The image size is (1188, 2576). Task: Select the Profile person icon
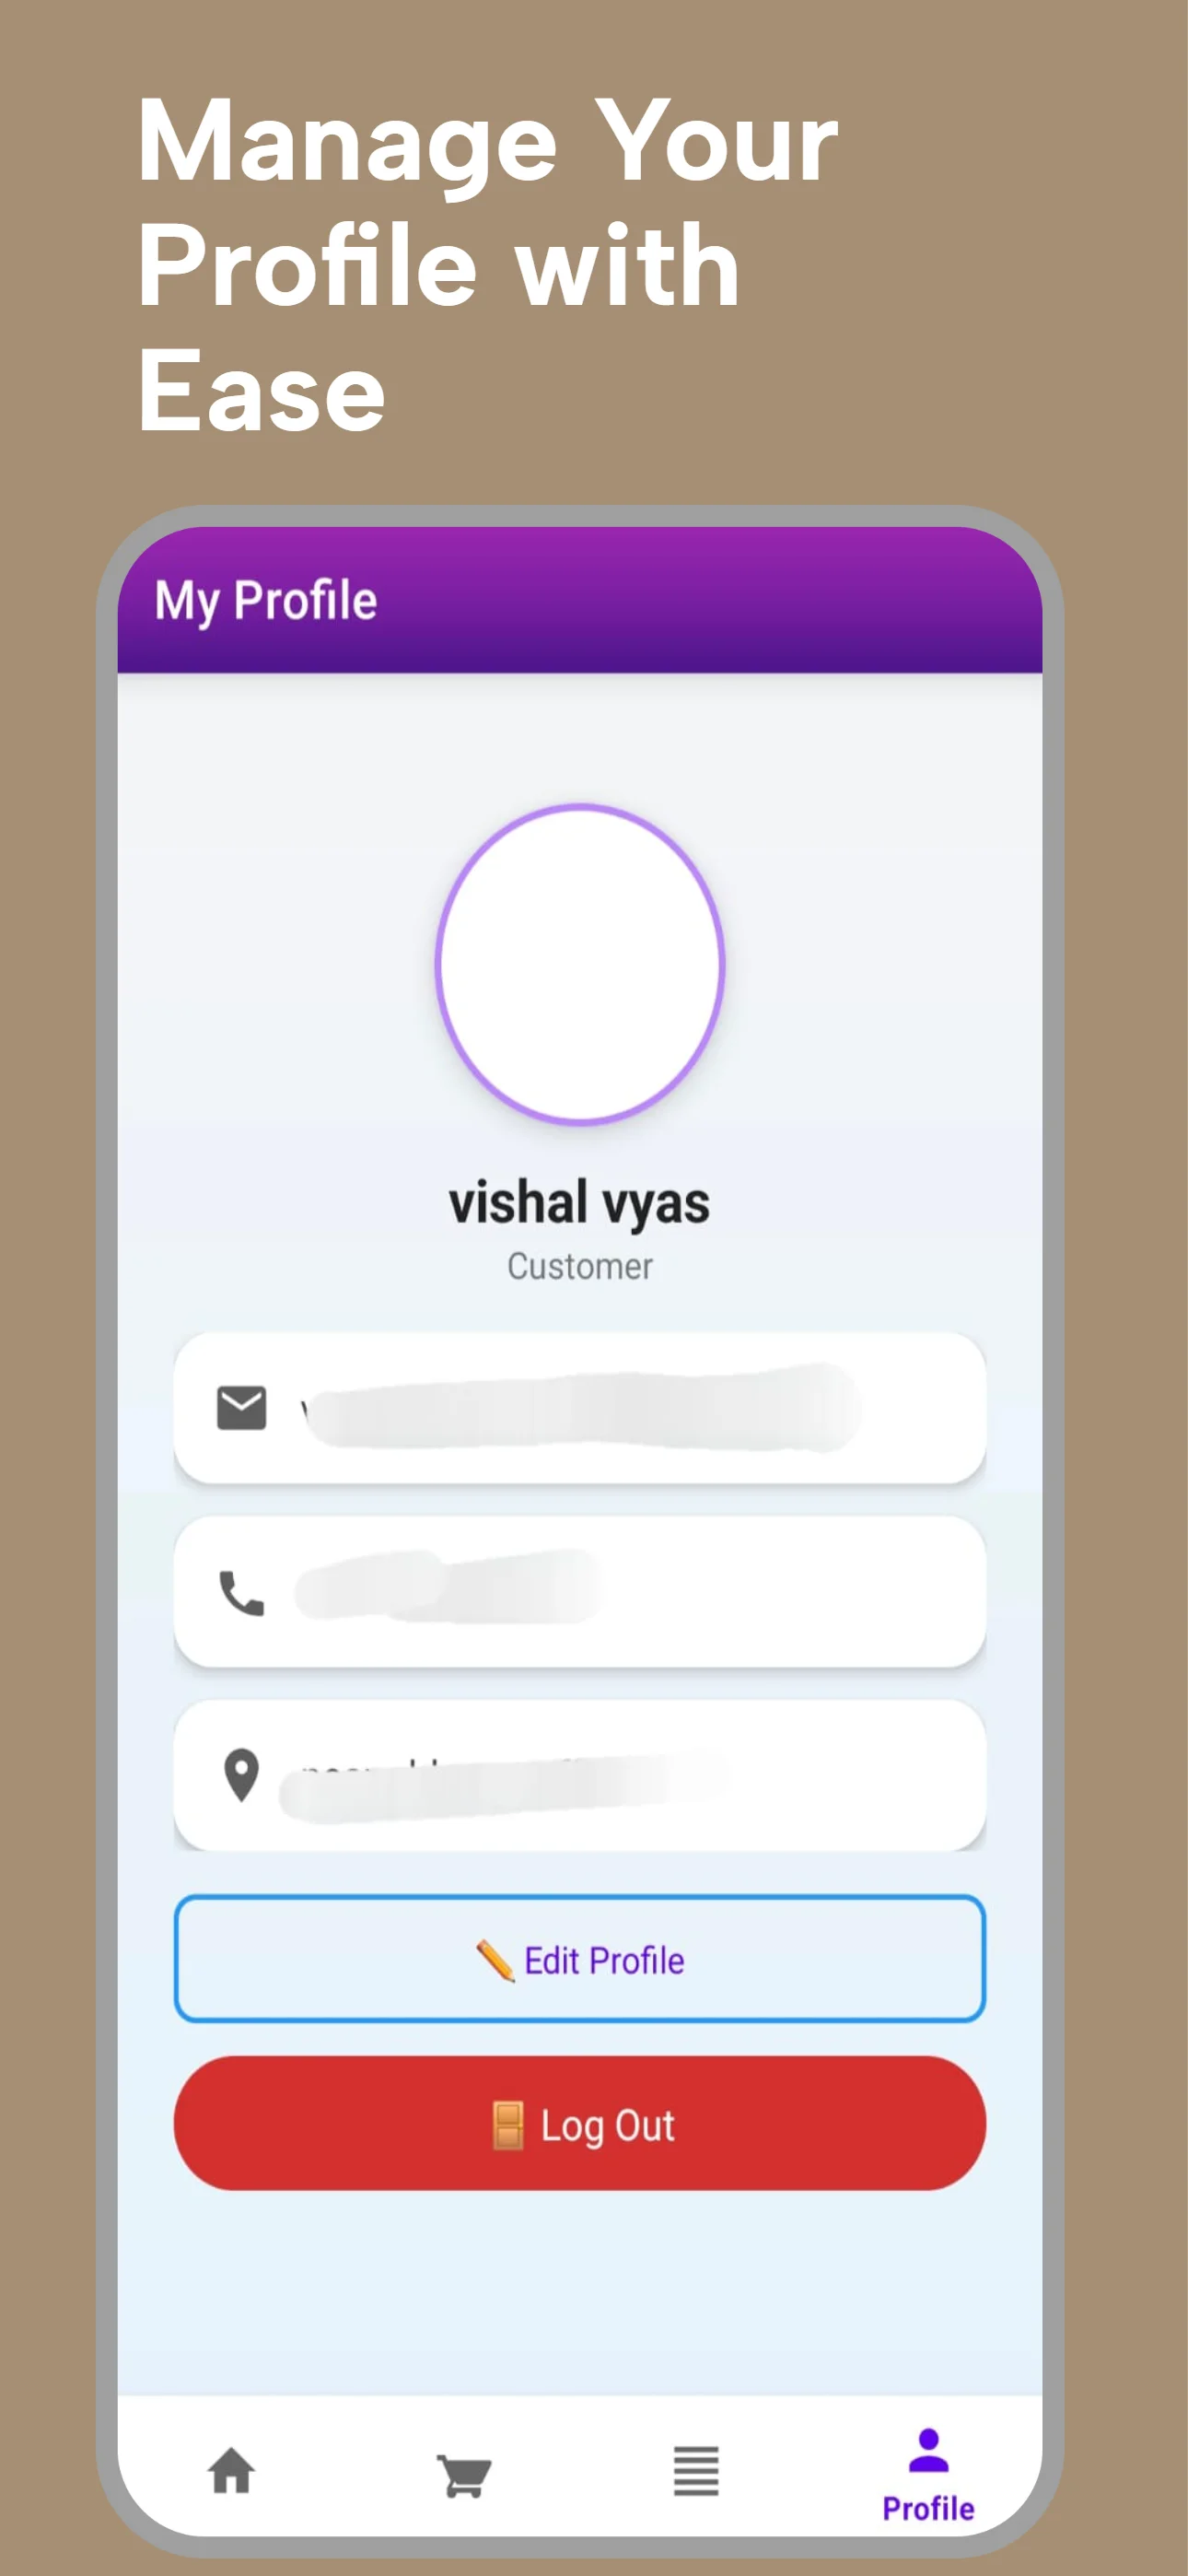point(928,2450)
